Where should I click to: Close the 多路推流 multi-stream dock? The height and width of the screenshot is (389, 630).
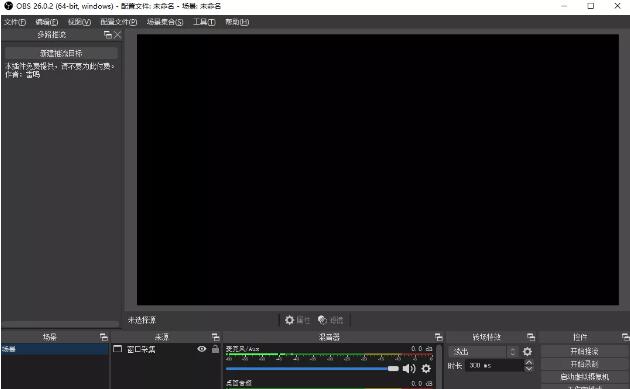pos(117,35)
